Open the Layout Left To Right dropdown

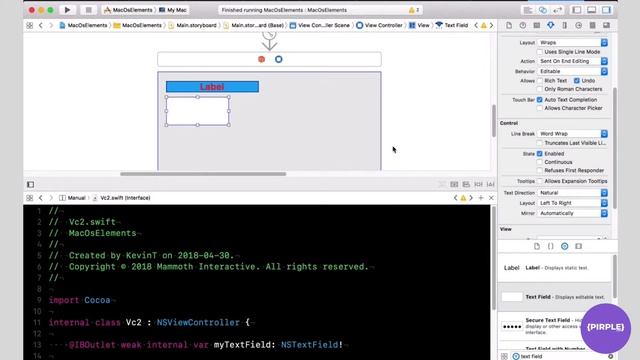pos(573,203)
